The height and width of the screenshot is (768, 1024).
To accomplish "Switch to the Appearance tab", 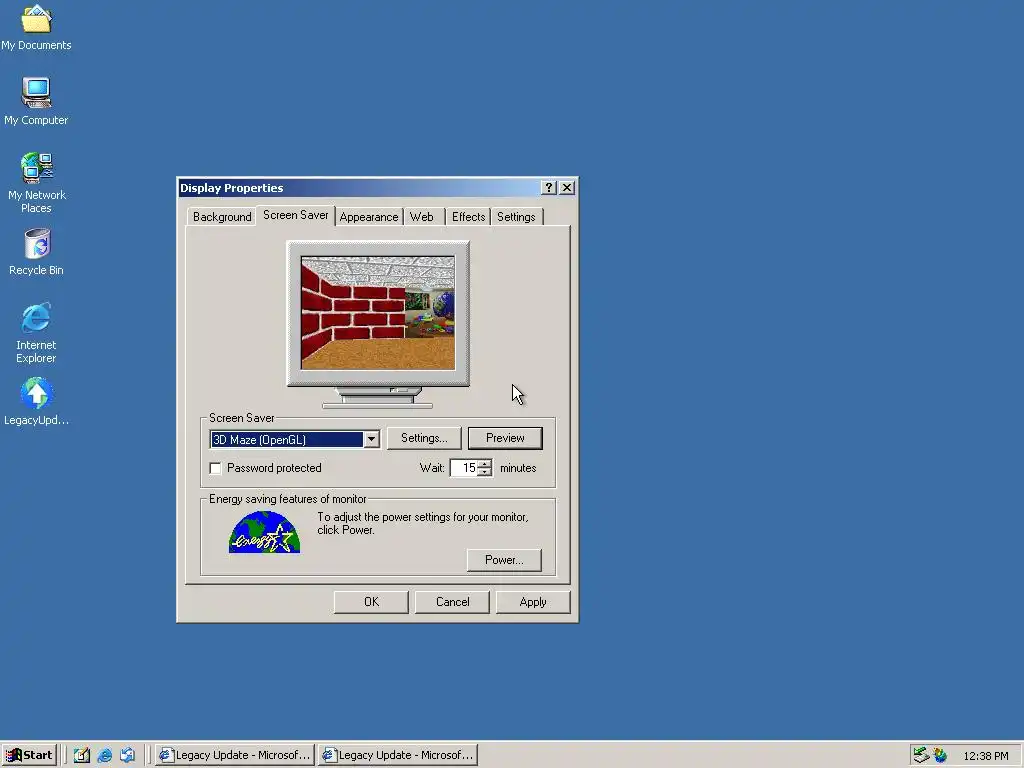I will pos(368,217).
